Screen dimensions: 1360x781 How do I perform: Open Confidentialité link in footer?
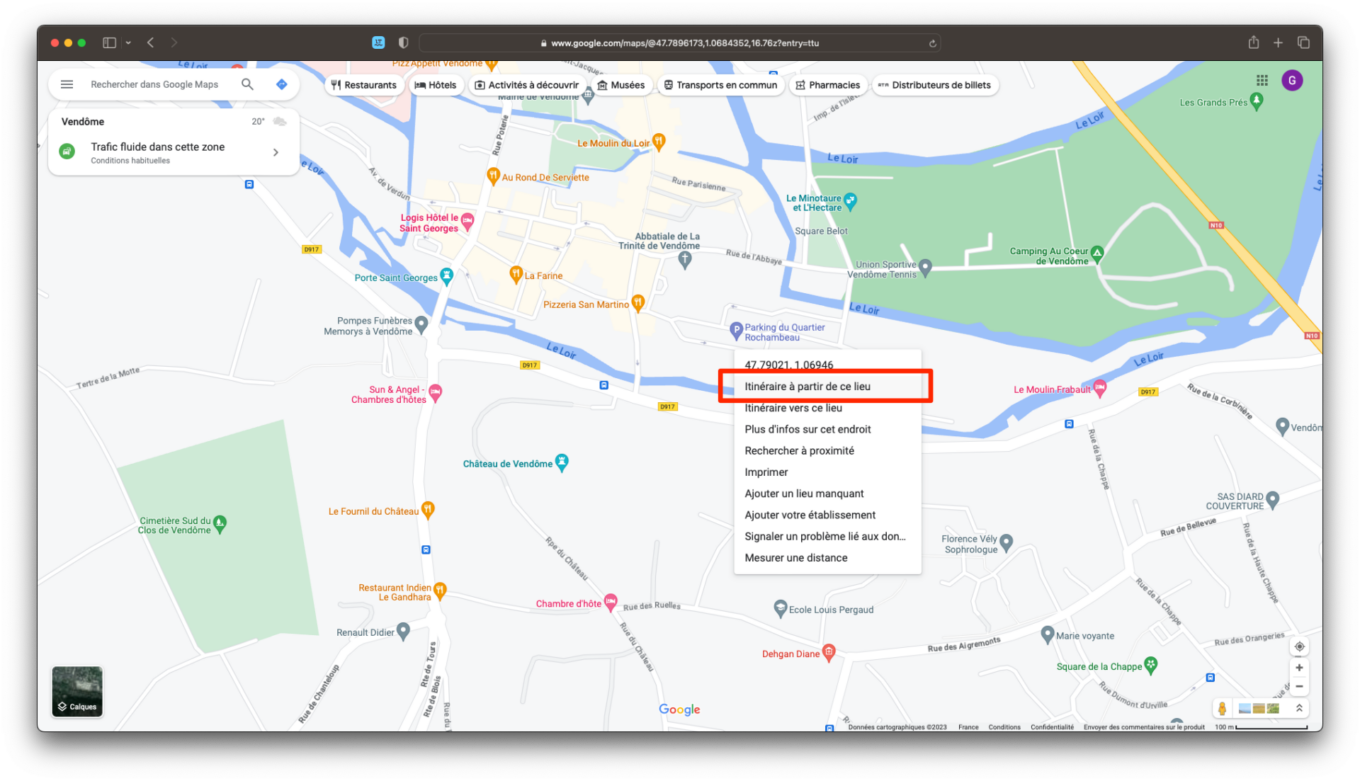1052,727
